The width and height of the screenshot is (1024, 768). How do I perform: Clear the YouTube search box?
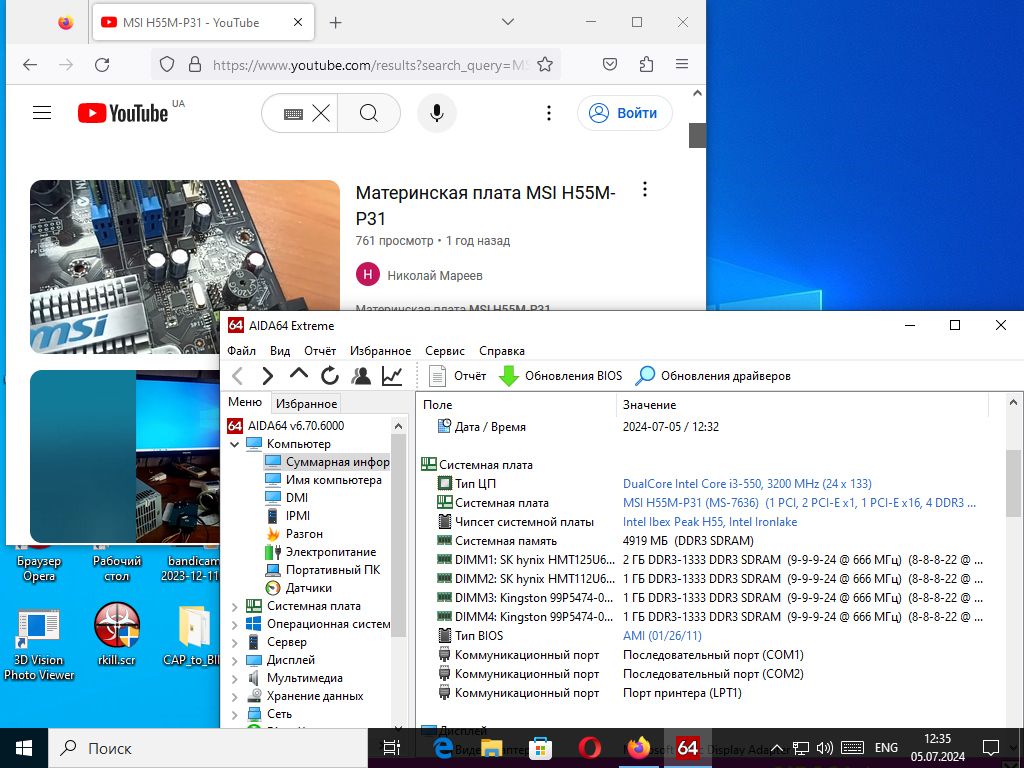click(321, 114)
